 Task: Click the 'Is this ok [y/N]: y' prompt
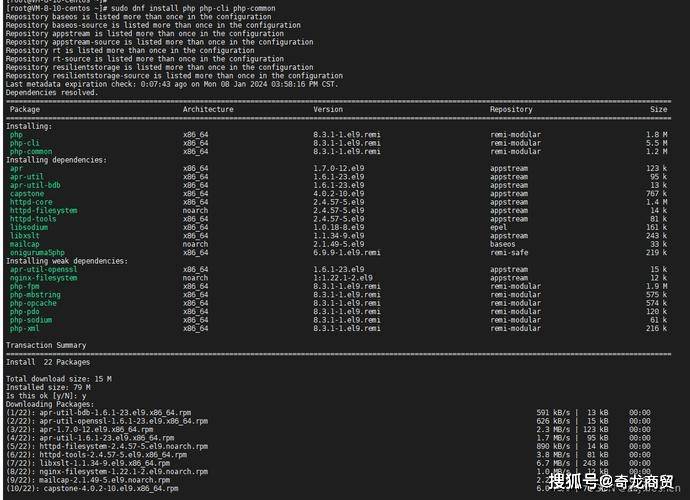click(46, 396)
